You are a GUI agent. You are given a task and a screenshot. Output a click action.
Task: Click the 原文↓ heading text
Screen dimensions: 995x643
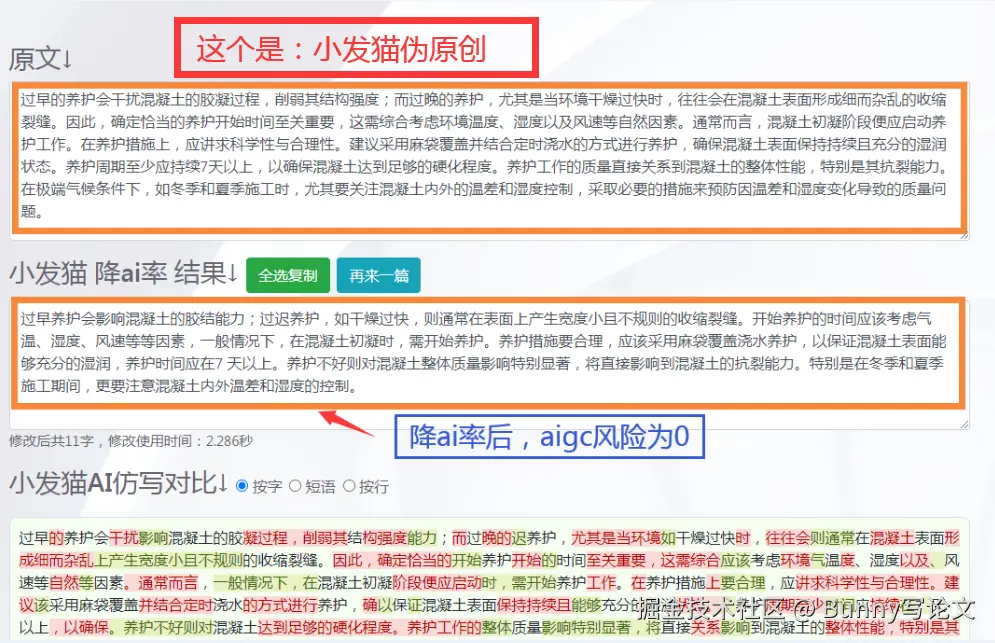click(x=41, y=59)
